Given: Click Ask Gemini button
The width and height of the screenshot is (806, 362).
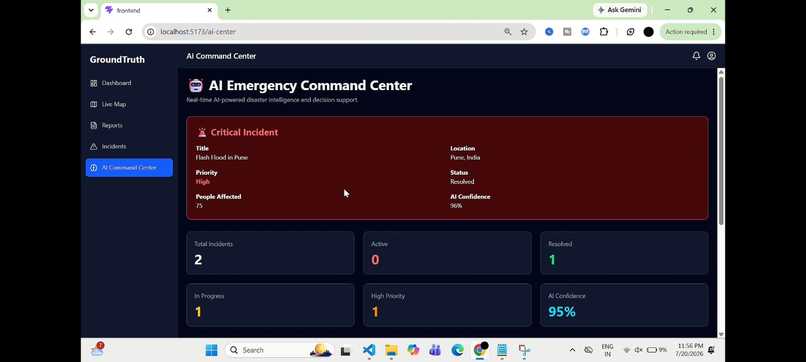Looking at the screenshot, I should [x=619, y=10].
